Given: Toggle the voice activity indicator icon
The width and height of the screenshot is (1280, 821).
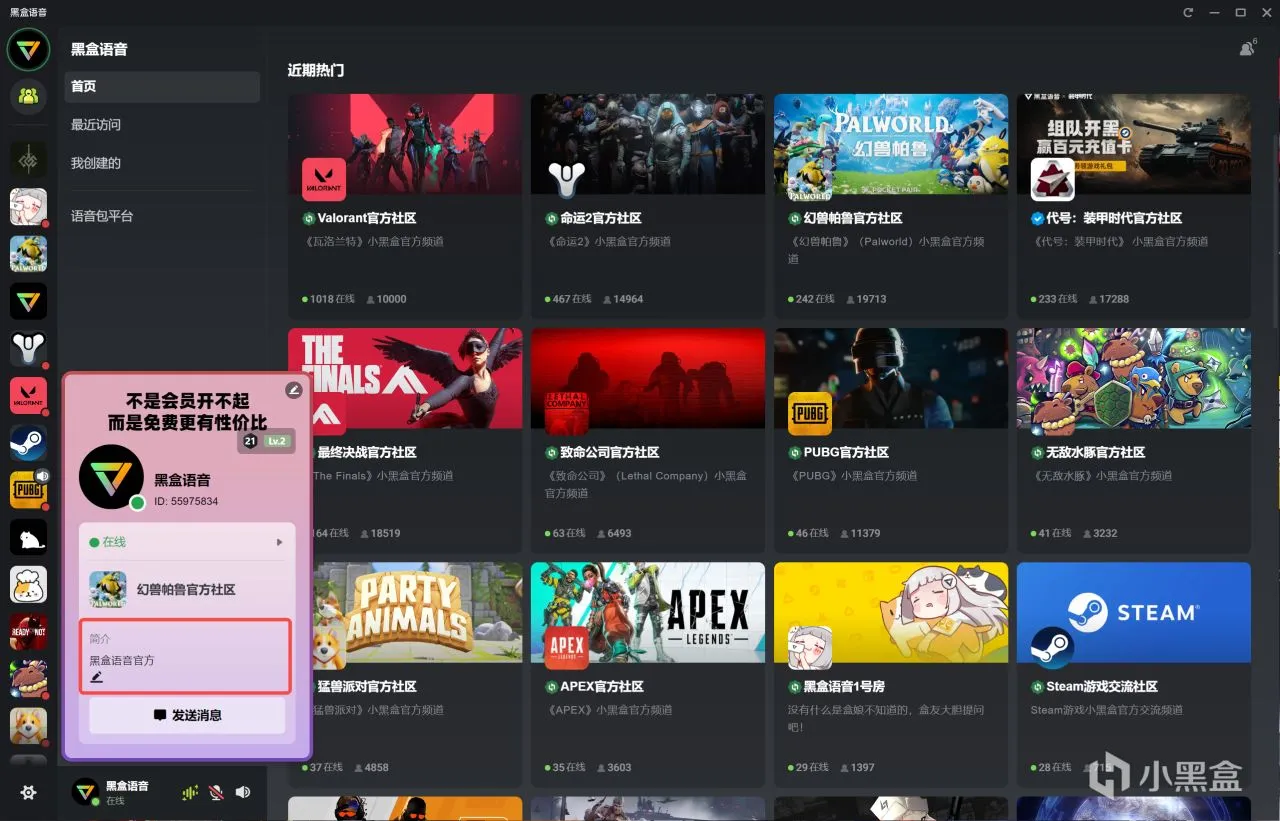Looking at the screenshot, I should point(190,792).
